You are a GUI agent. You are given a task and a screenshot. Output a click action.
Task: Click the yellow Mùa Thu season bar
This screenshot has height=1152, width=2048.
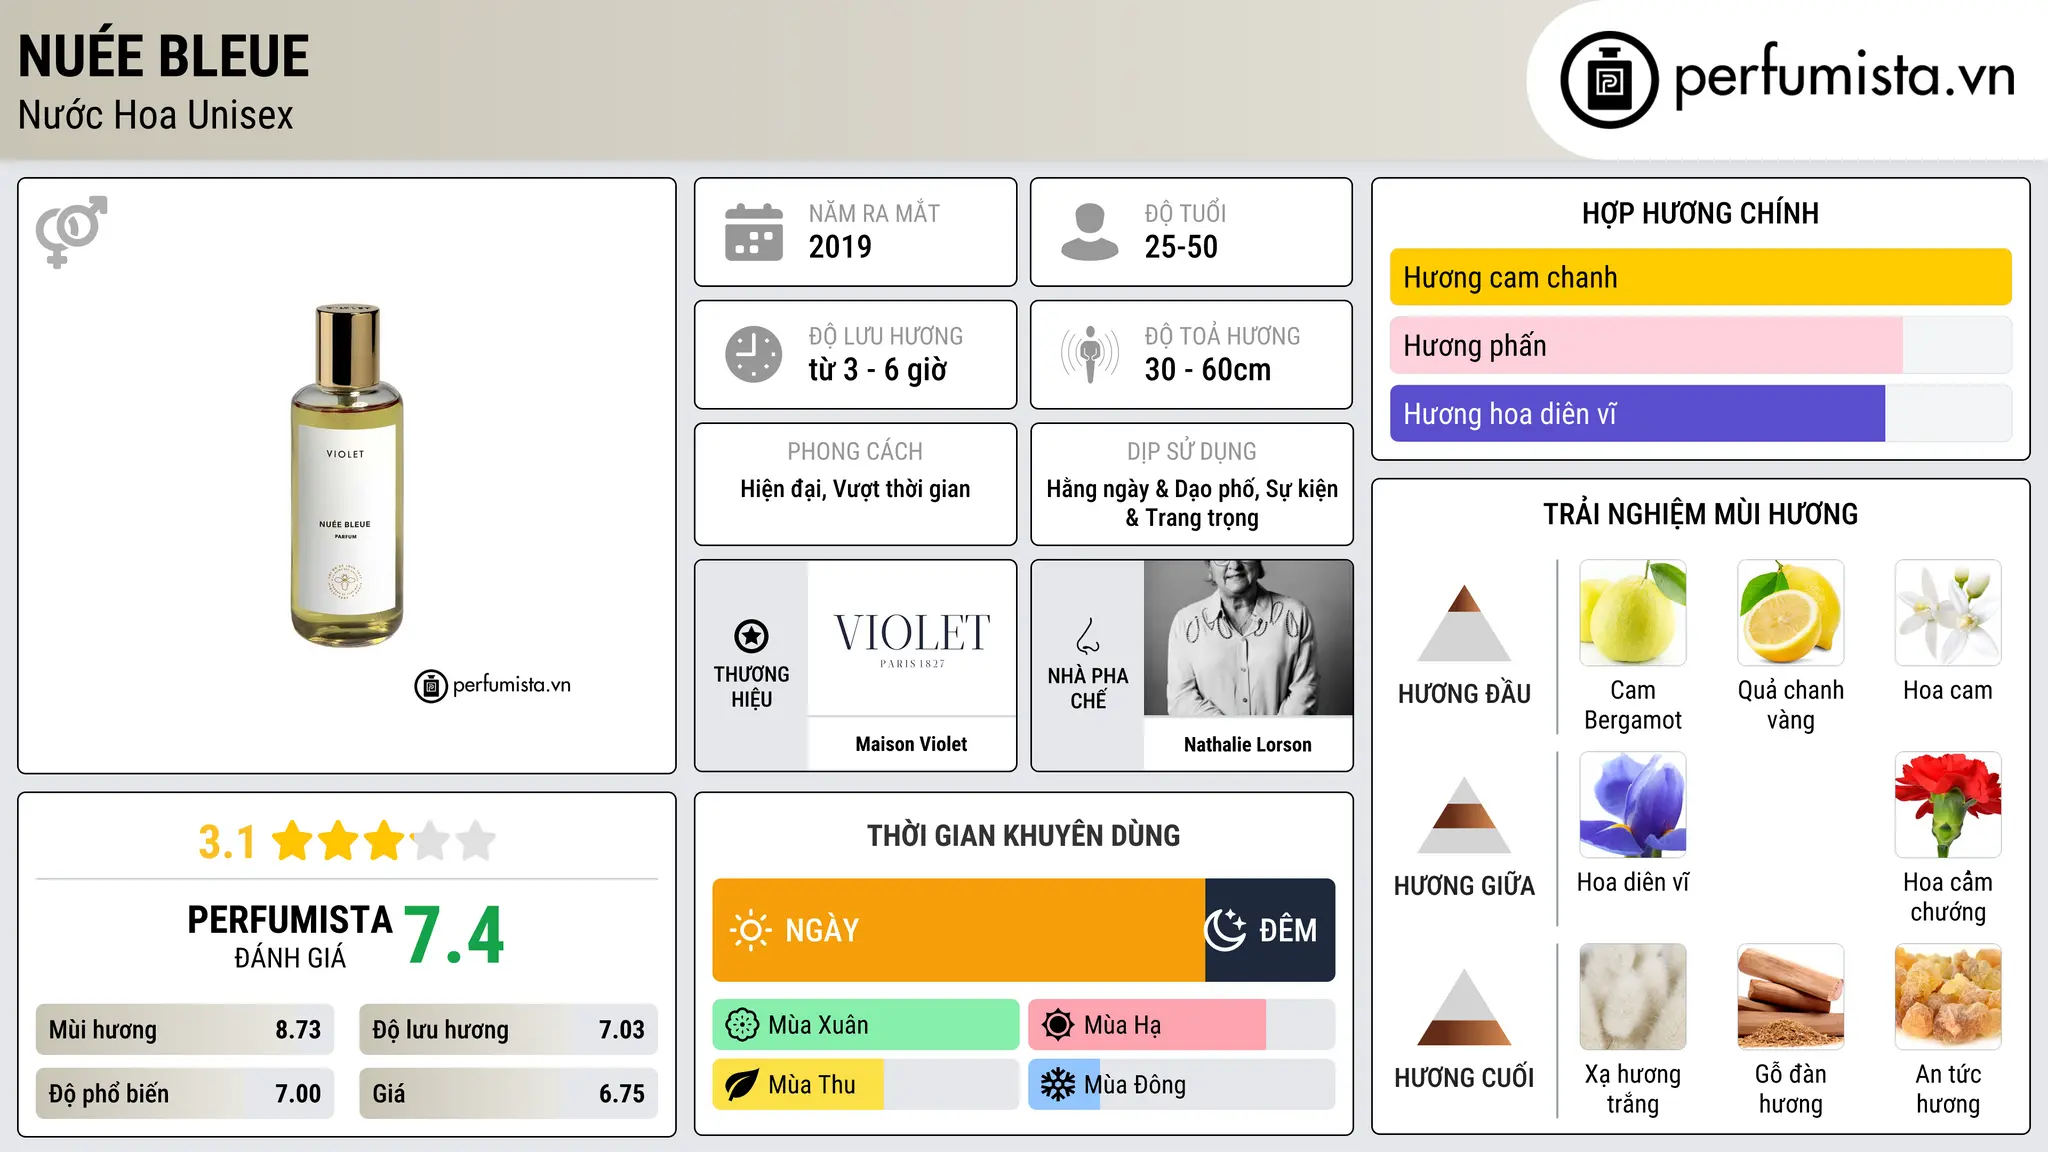(798, 1085)
